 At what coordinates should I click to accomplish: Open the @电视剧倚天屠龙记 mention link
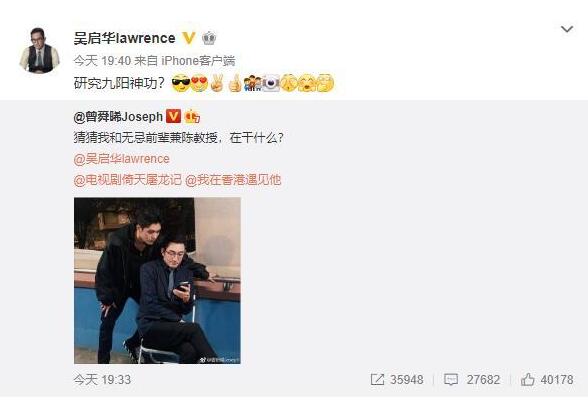point(128,180)
